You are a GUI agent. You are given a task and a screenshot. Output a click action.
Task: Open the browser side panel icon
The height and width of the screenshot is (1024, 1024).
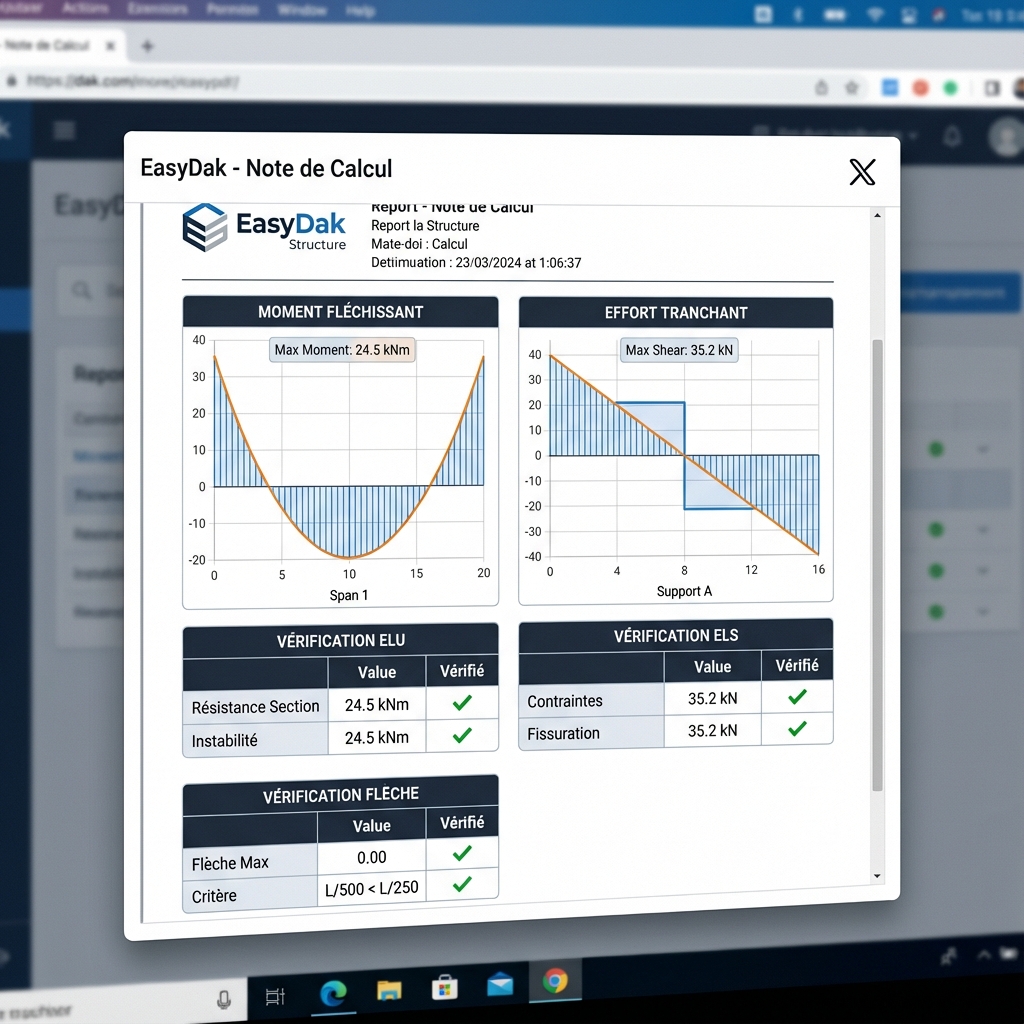(x=992, y=88)
